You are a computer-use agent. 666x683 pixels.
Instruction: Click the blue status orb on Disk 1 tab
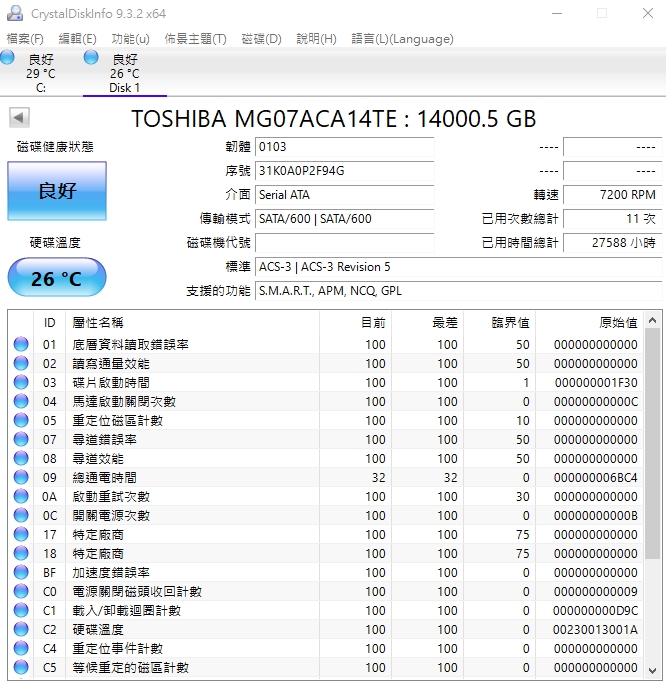click(x=91, y=57)
